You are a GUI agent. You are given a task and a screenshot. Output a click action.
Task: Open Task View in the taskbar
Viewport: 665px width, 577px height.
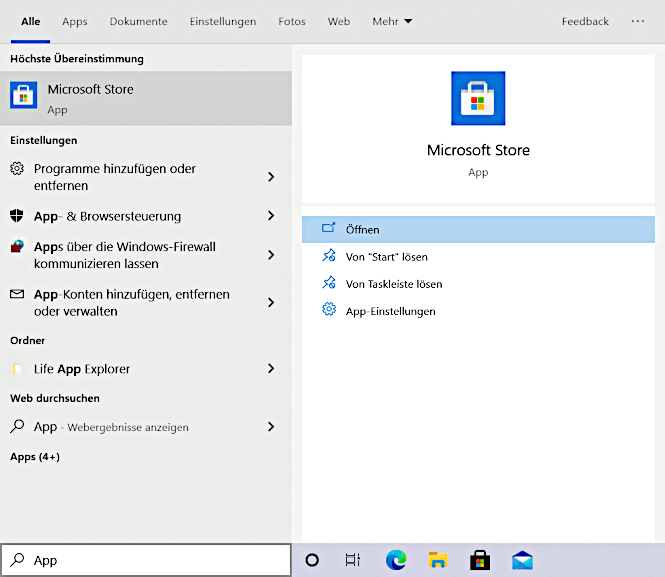353,560
